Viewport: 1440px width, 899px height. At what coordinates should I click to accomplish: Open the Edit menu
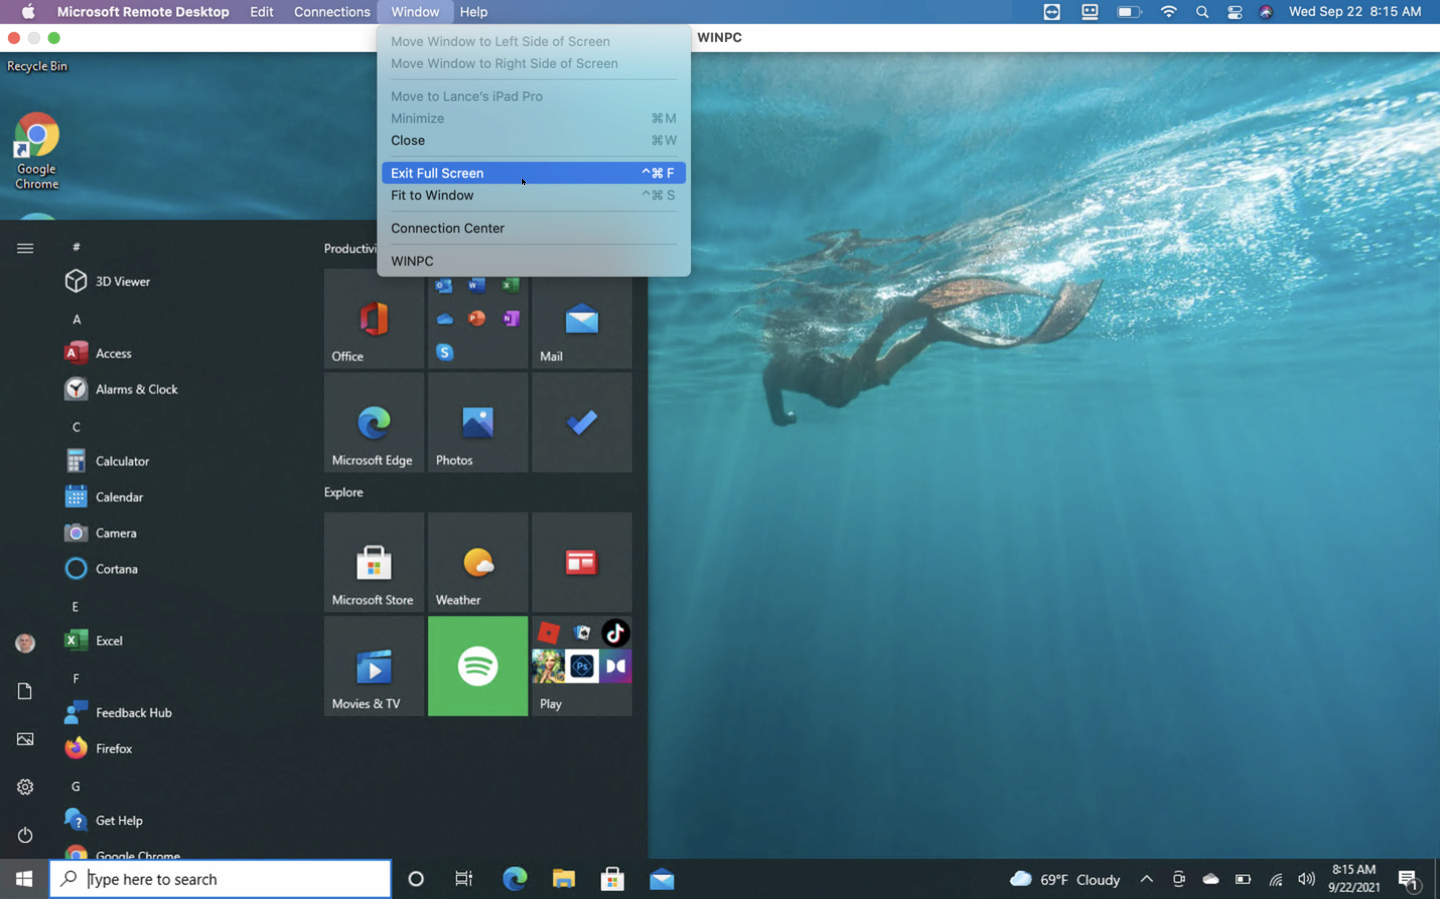pyautogui.click(x=262, y=12)
